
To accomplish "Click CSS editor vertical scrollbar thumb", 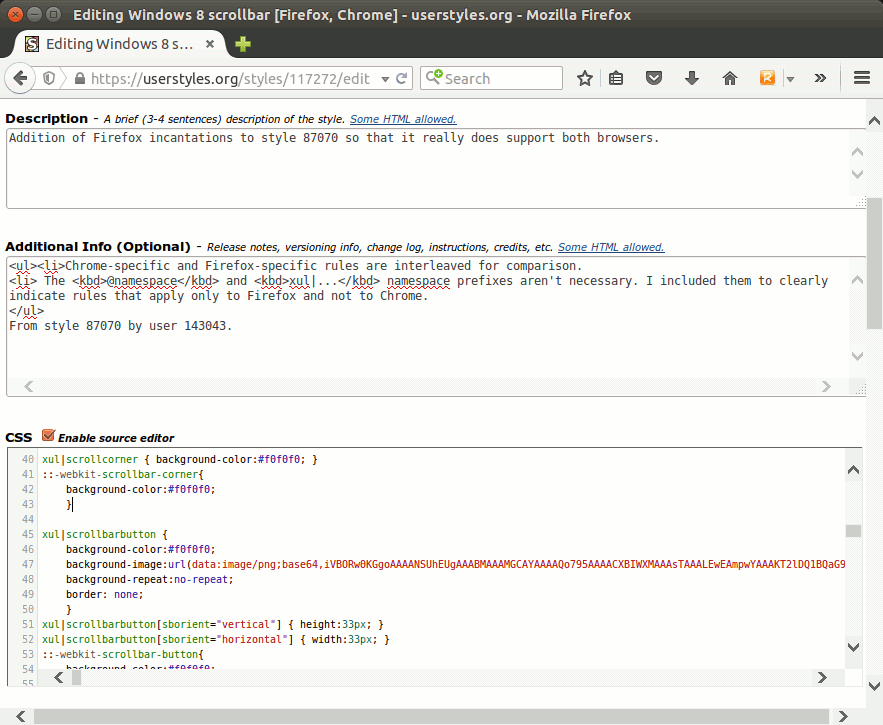I will 853,531.
